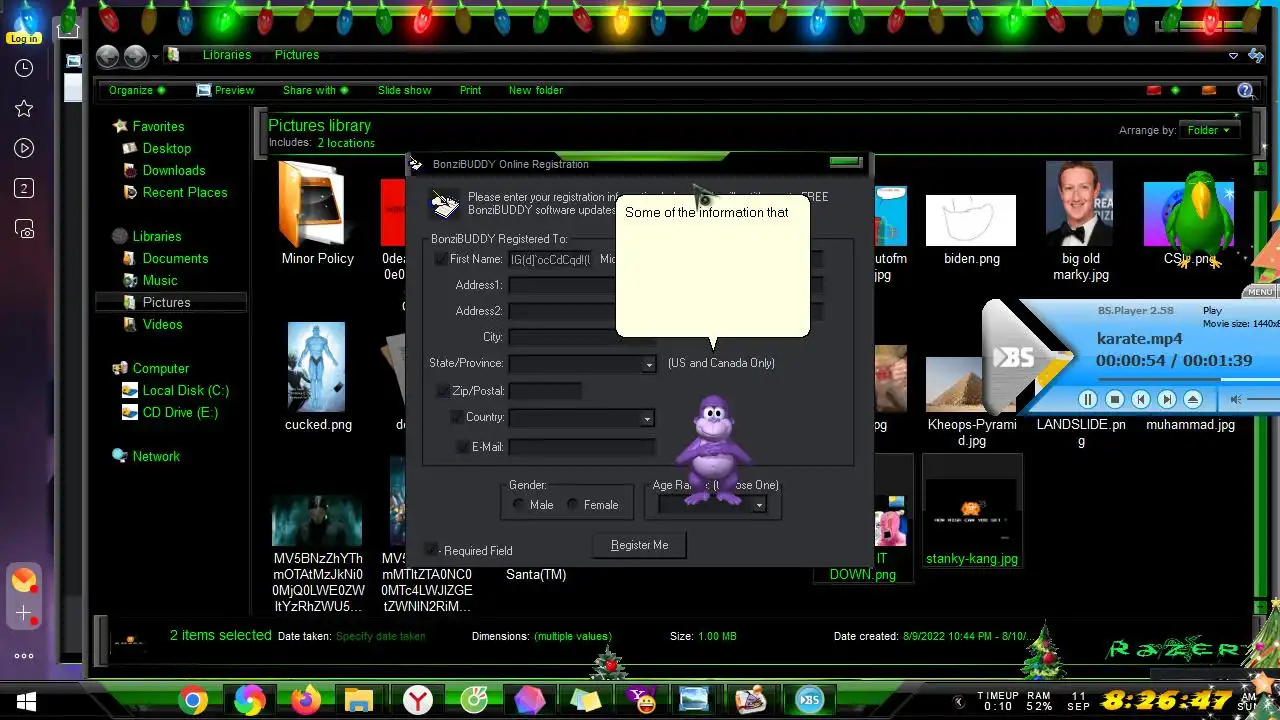Select Documents library in sidebar
Screen dimensions: 1280x720
pyautogui.click(x=175, y=258)
